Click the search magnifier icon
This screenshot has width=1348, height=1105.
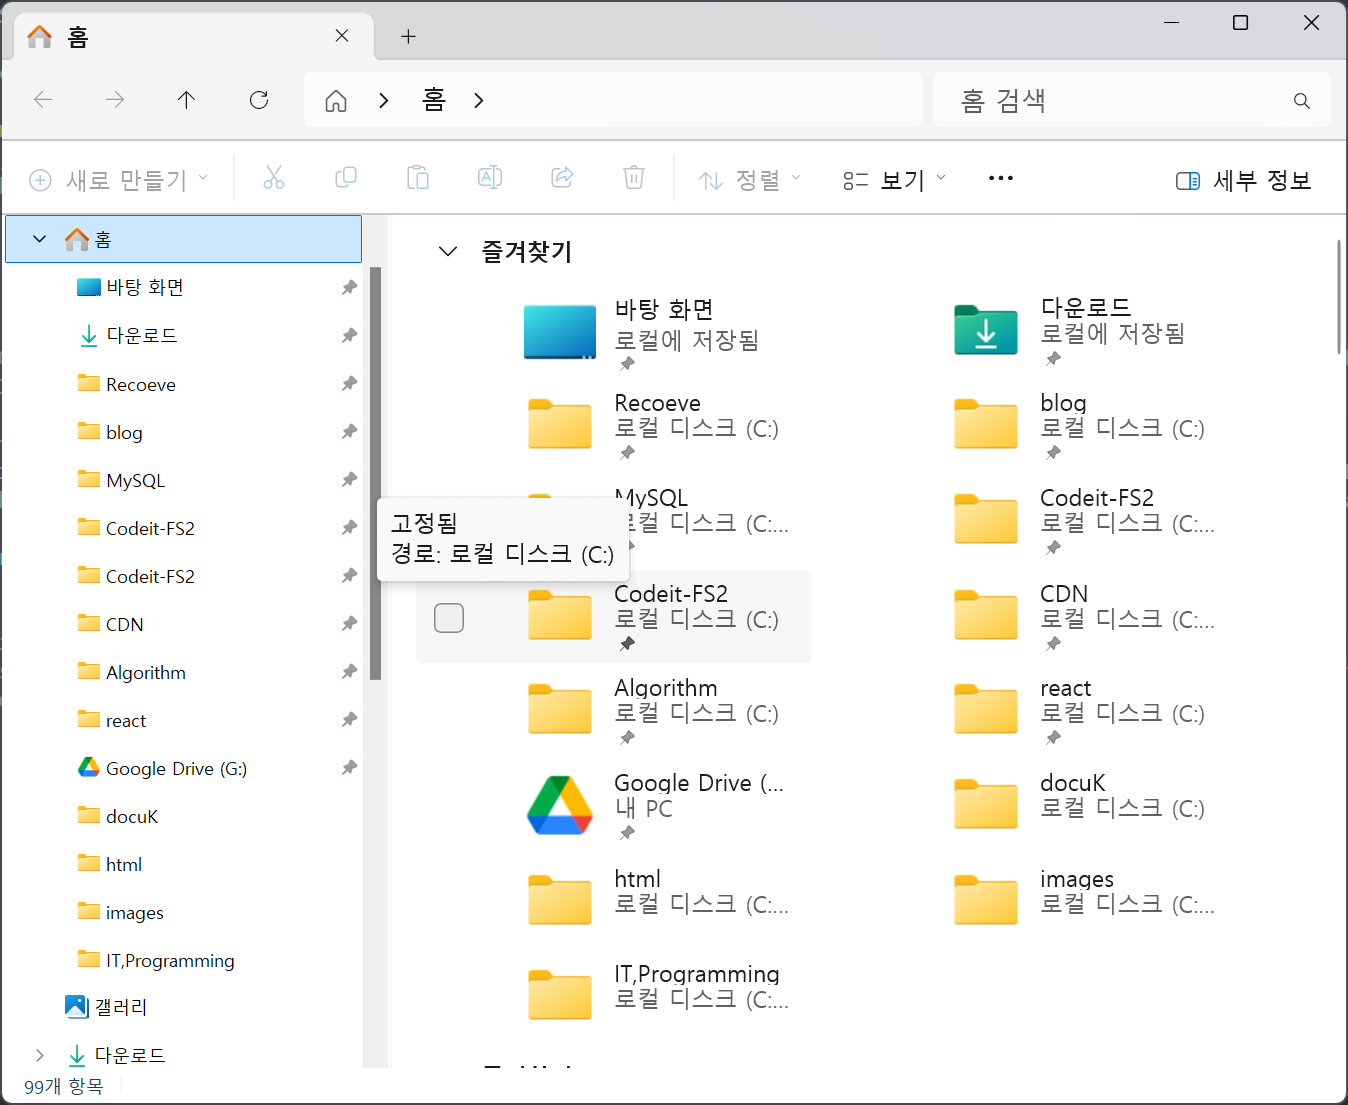tap(1302, 101)
